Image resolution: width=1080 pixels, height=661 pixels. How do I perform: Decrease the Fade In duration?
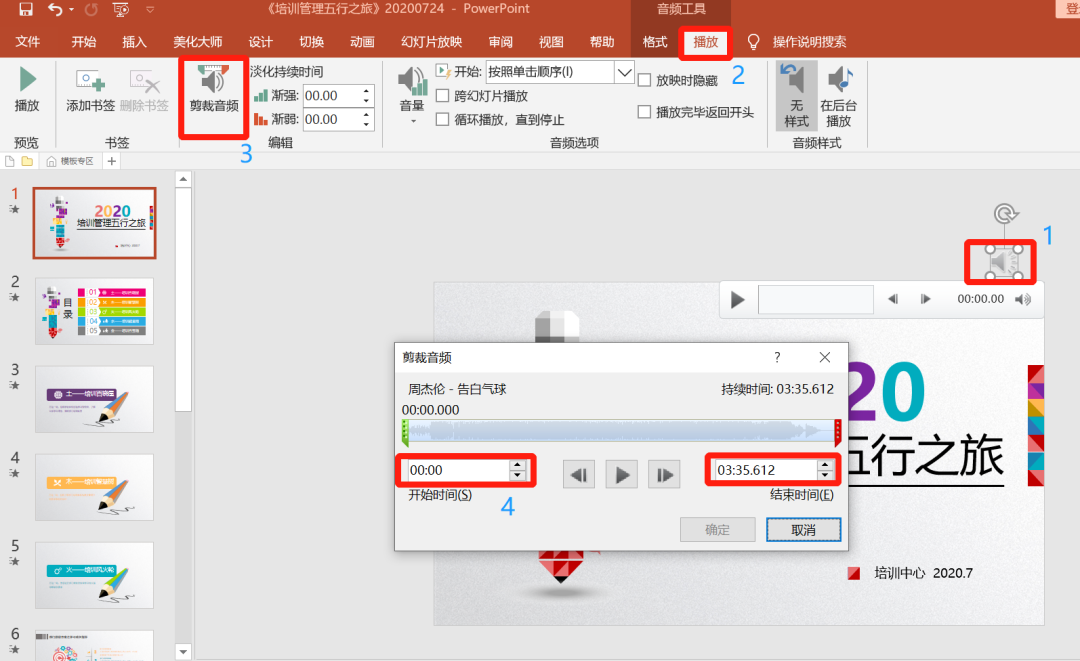tap(366, 101)
